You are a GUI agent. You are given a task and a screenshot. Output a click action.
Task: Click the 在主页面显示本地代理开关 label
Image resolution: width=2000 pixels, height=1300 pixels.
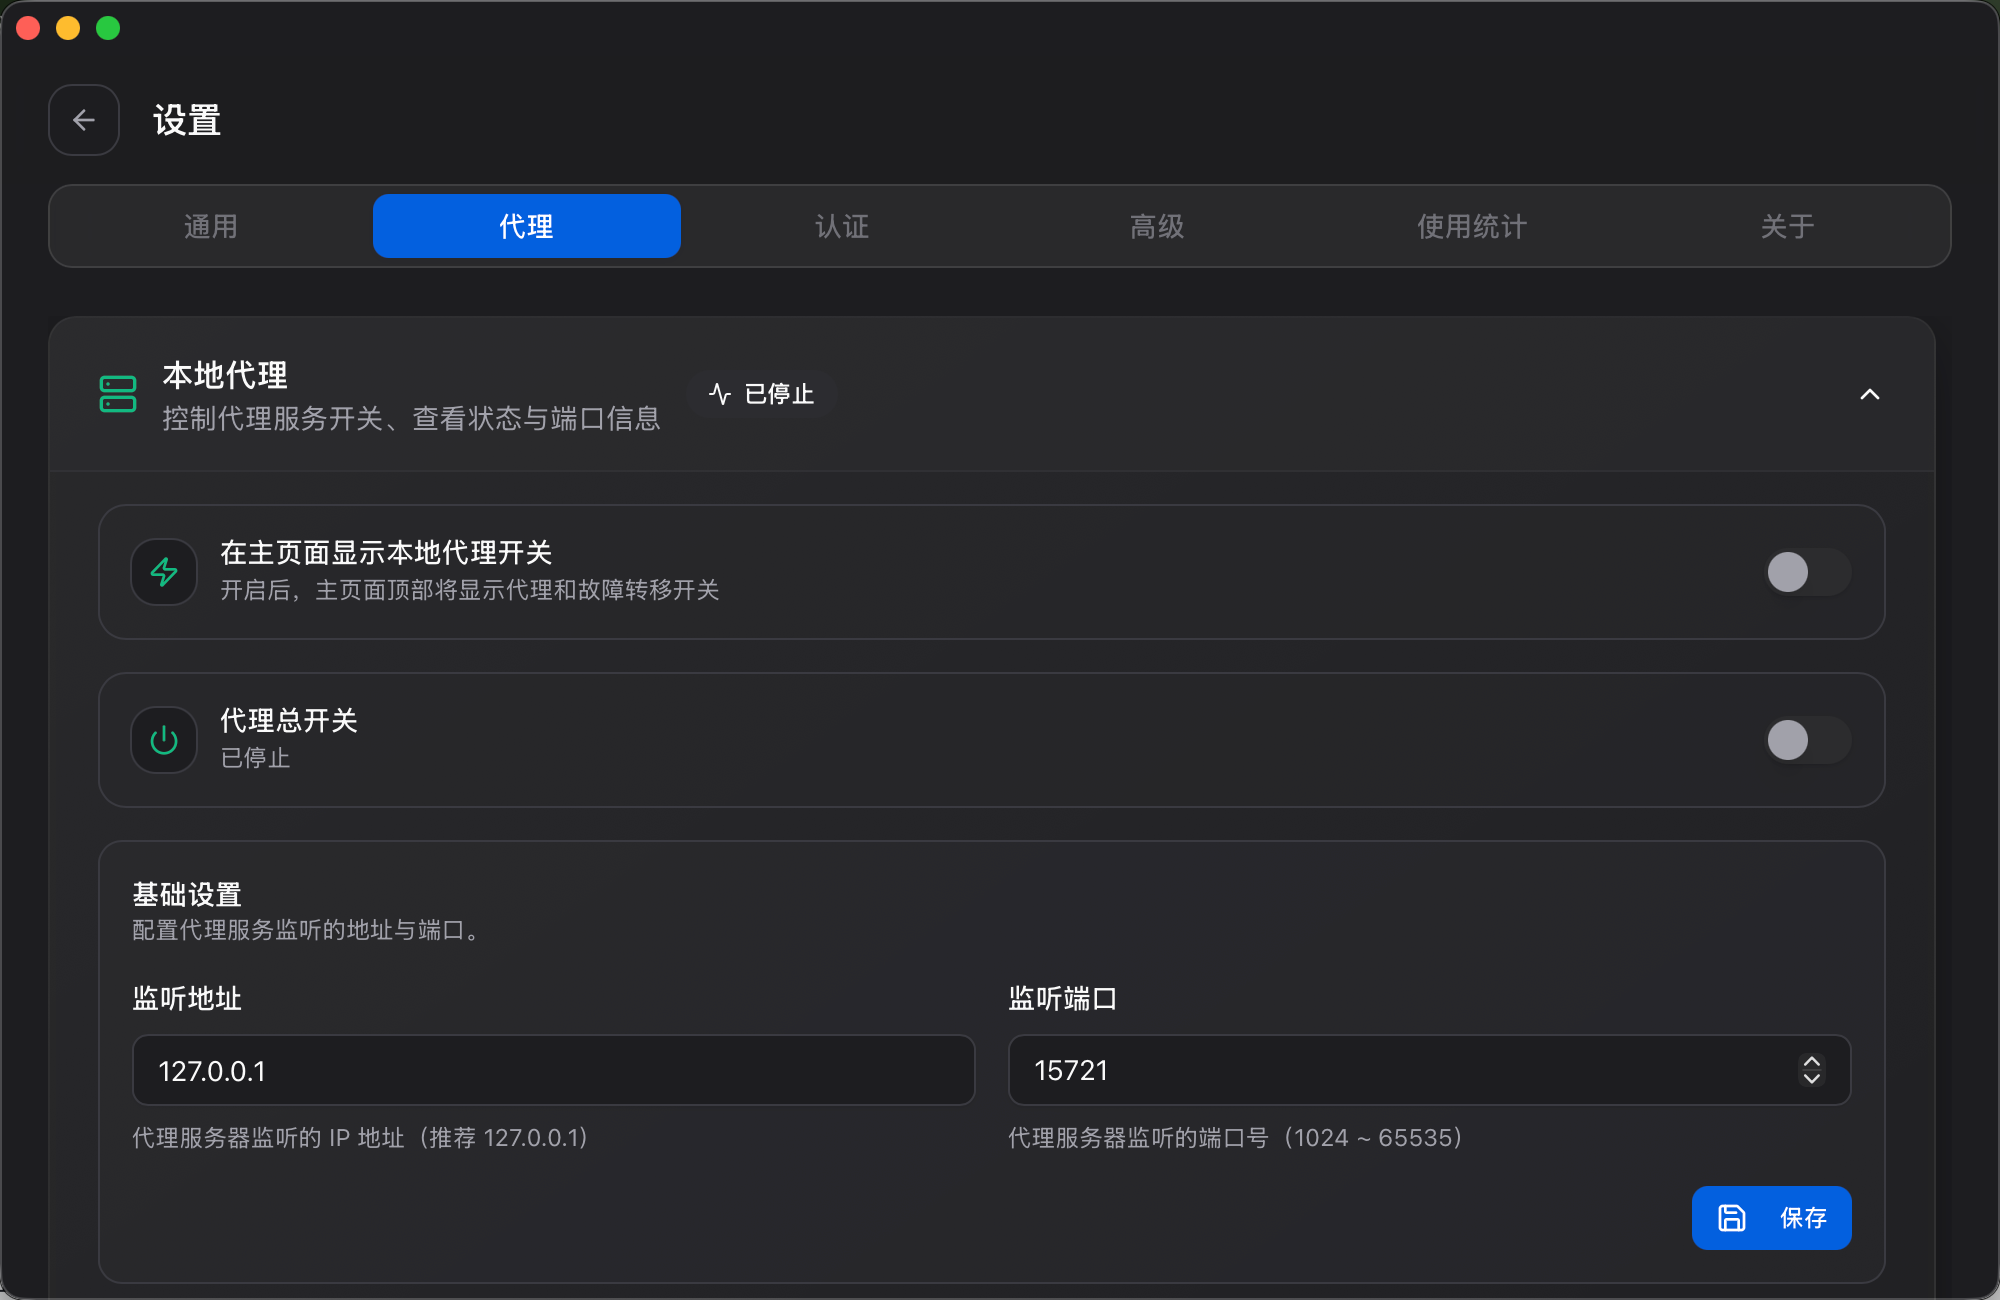tap(386, 552)
